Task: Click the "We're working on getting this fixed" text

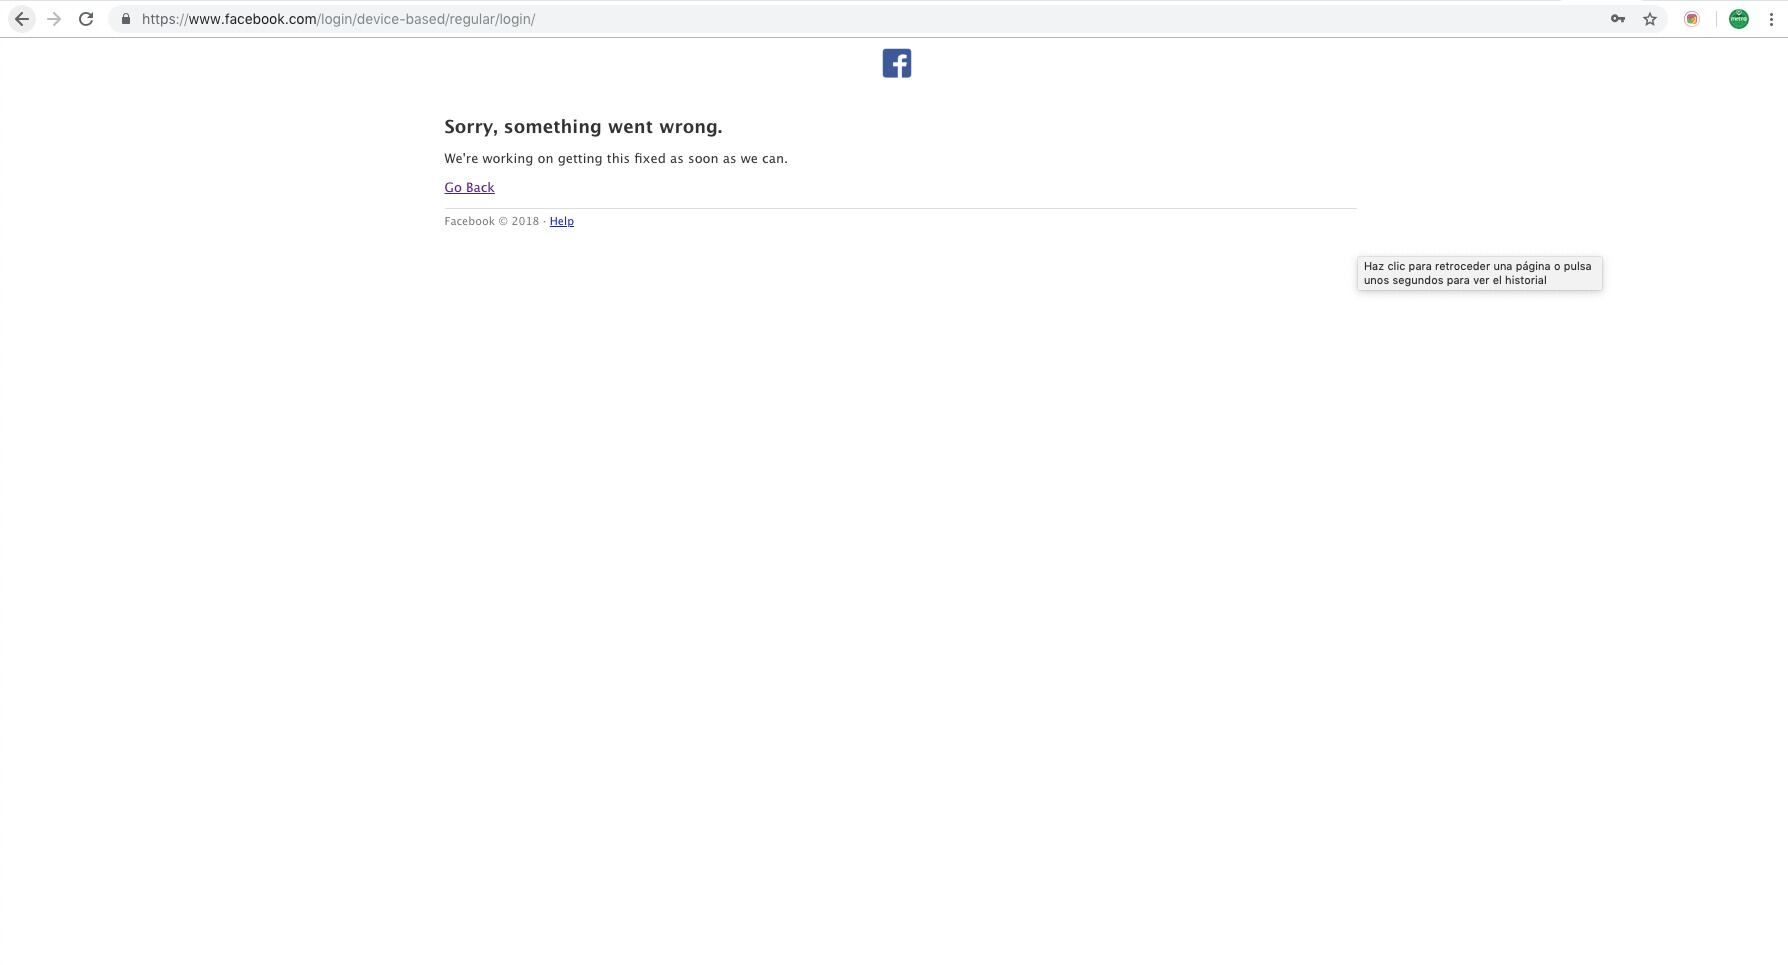Action: pos(615,158)
